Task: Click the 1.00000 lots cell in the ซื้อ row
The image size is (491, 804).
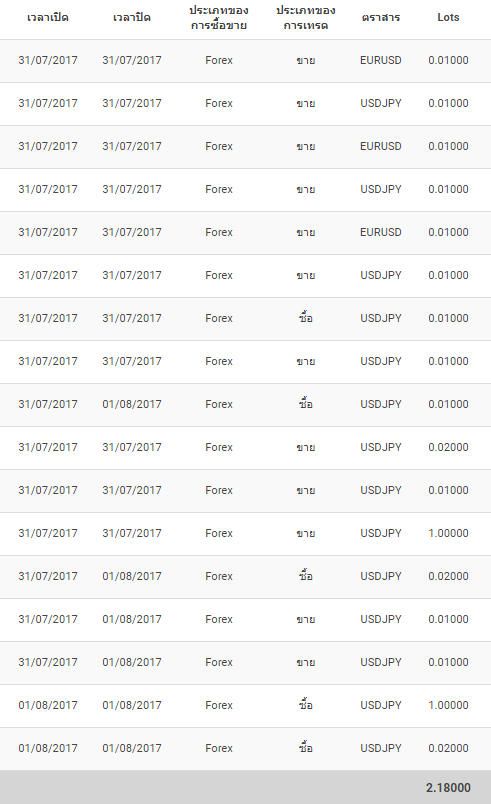Action: 448,706
